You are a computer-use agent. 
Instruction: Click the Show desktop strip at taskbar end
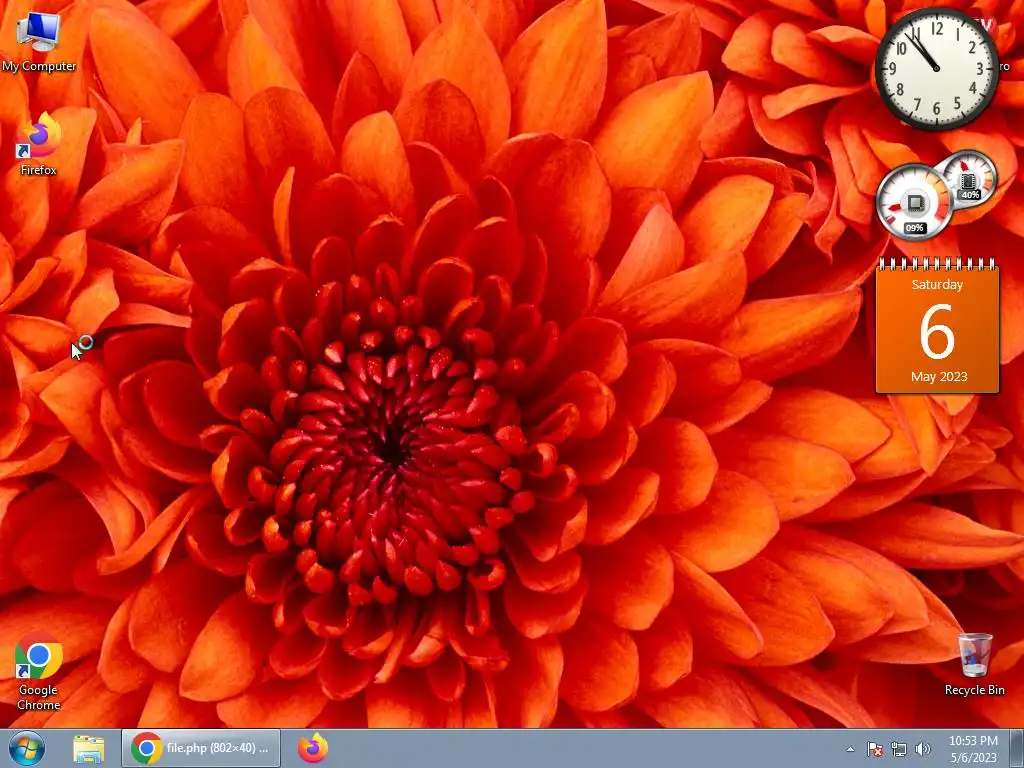[x=1016, y=748]
